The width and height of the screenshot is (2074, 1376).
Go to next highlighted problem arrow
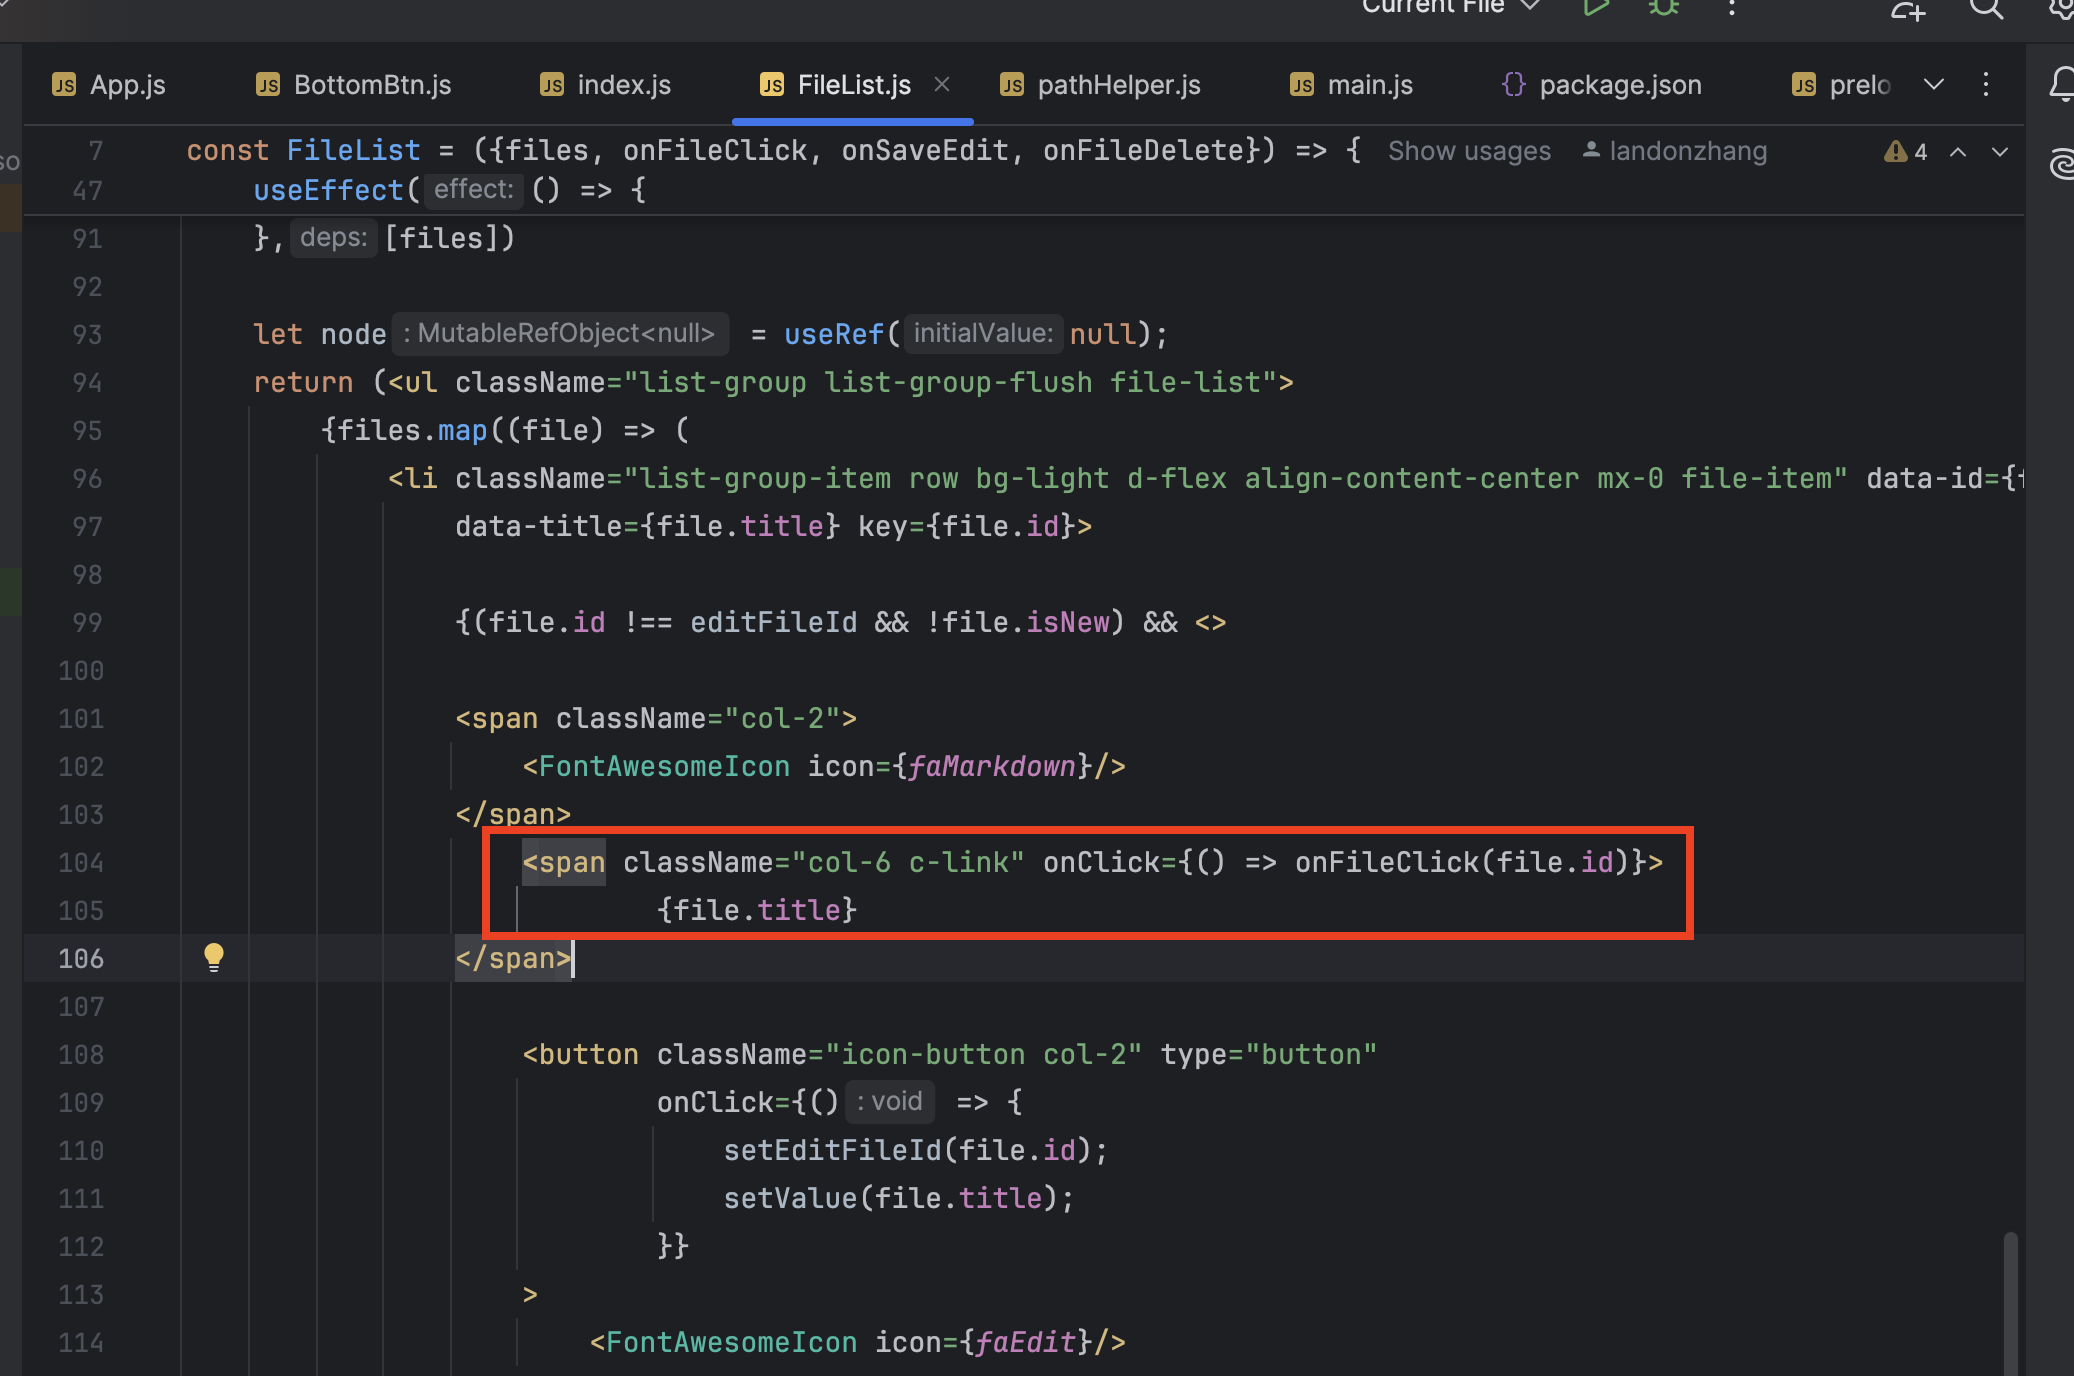tap(1999, 152)
